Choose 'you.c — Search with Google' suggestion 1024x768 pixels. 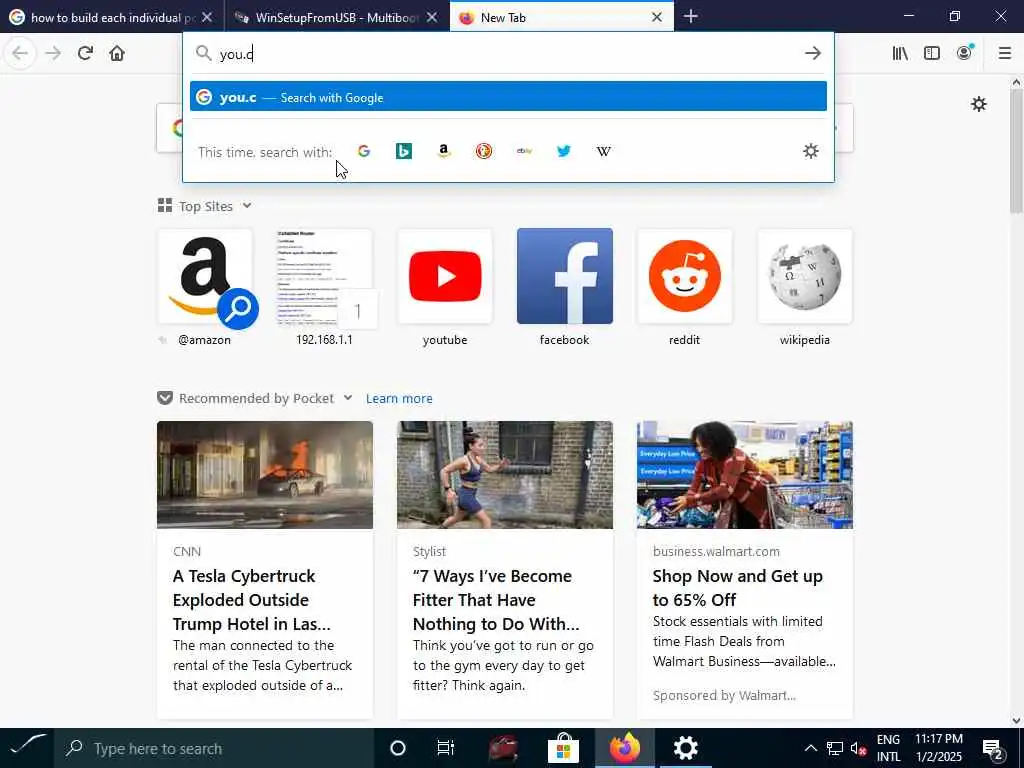[508, 97]
